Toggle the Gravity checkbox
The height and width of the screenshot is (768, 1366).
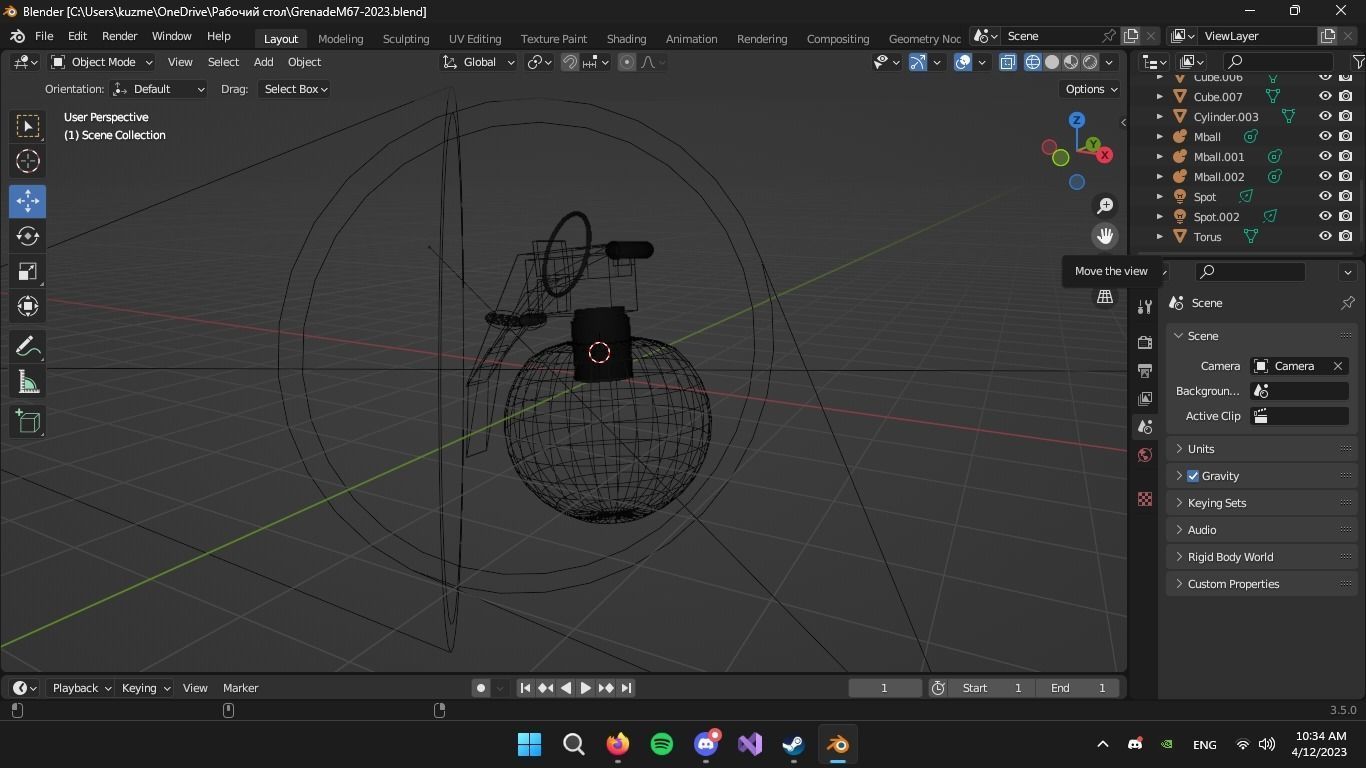(1193, 476)
